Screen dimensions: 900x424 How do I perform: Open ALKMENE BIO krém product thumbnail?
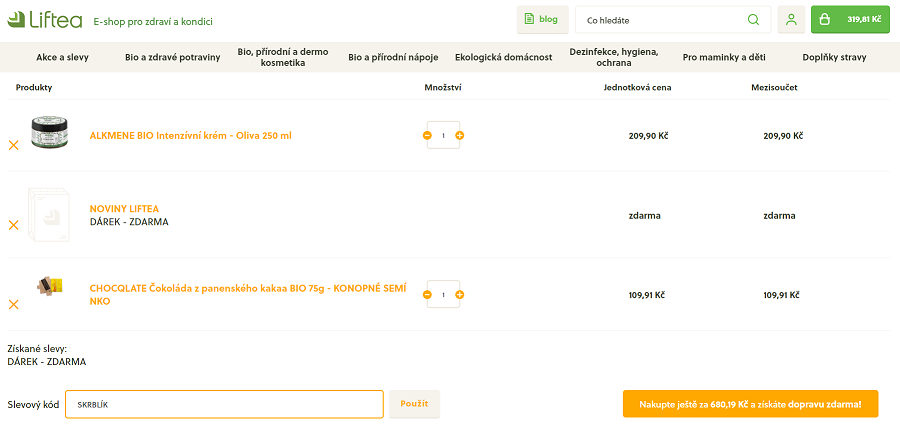pos(49,130)
